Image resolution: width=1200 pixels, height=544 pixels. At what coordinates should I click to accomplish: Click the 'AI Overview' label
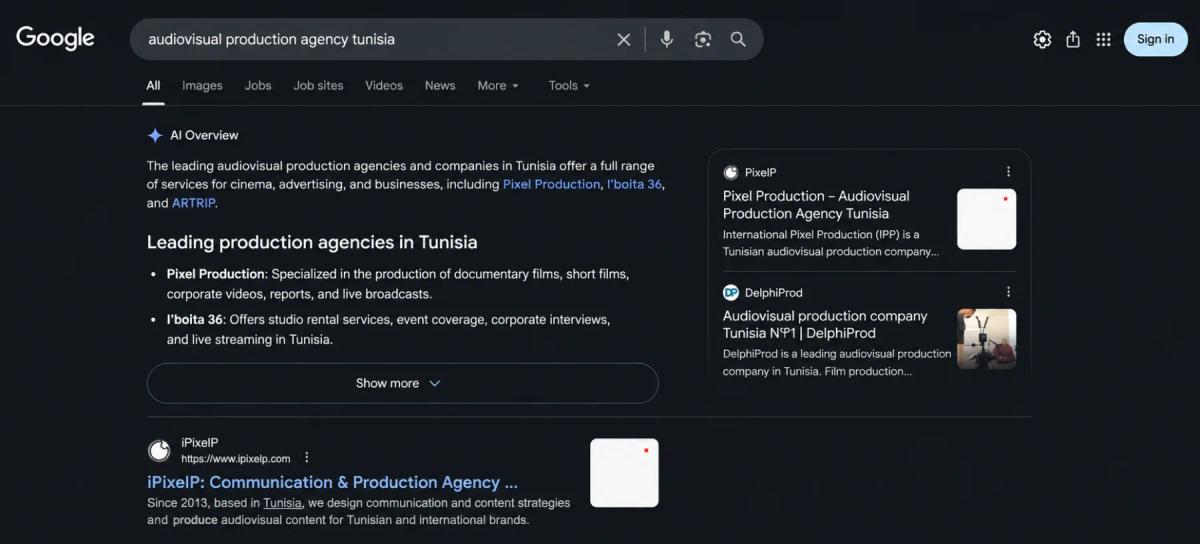(x=204, y=135)
